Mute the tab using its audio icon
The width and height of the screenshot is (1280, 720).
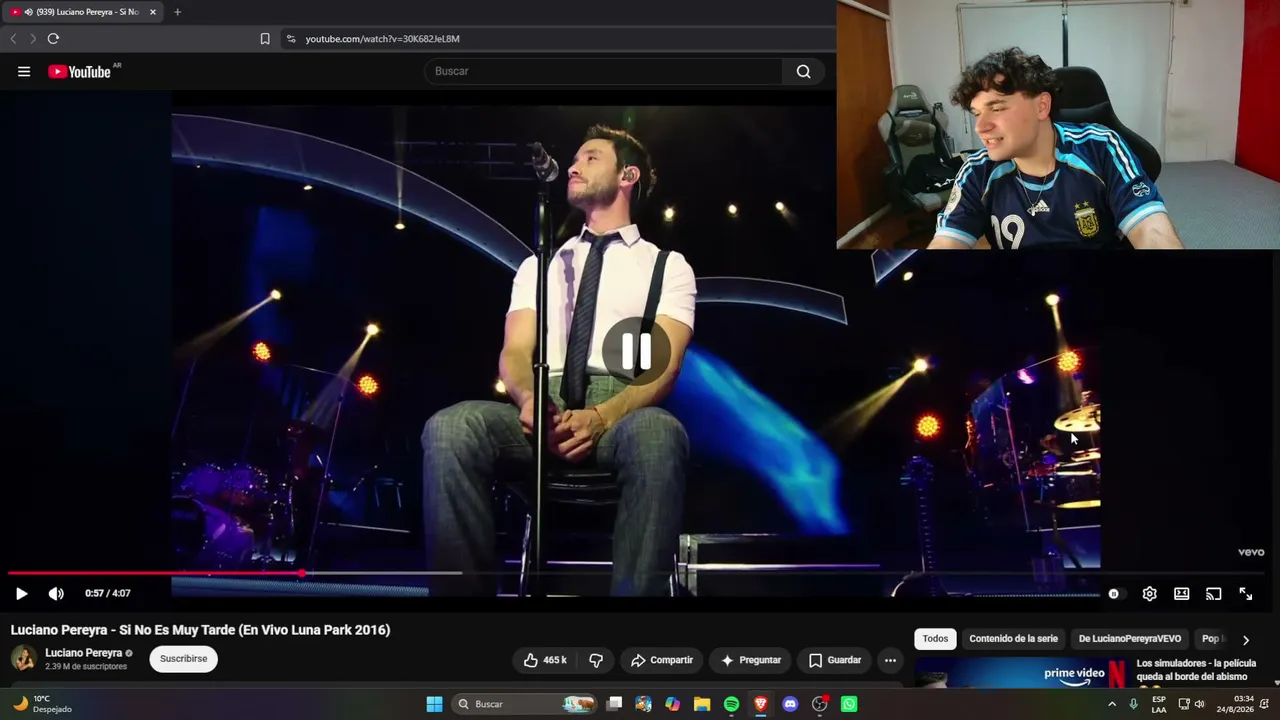28,12
